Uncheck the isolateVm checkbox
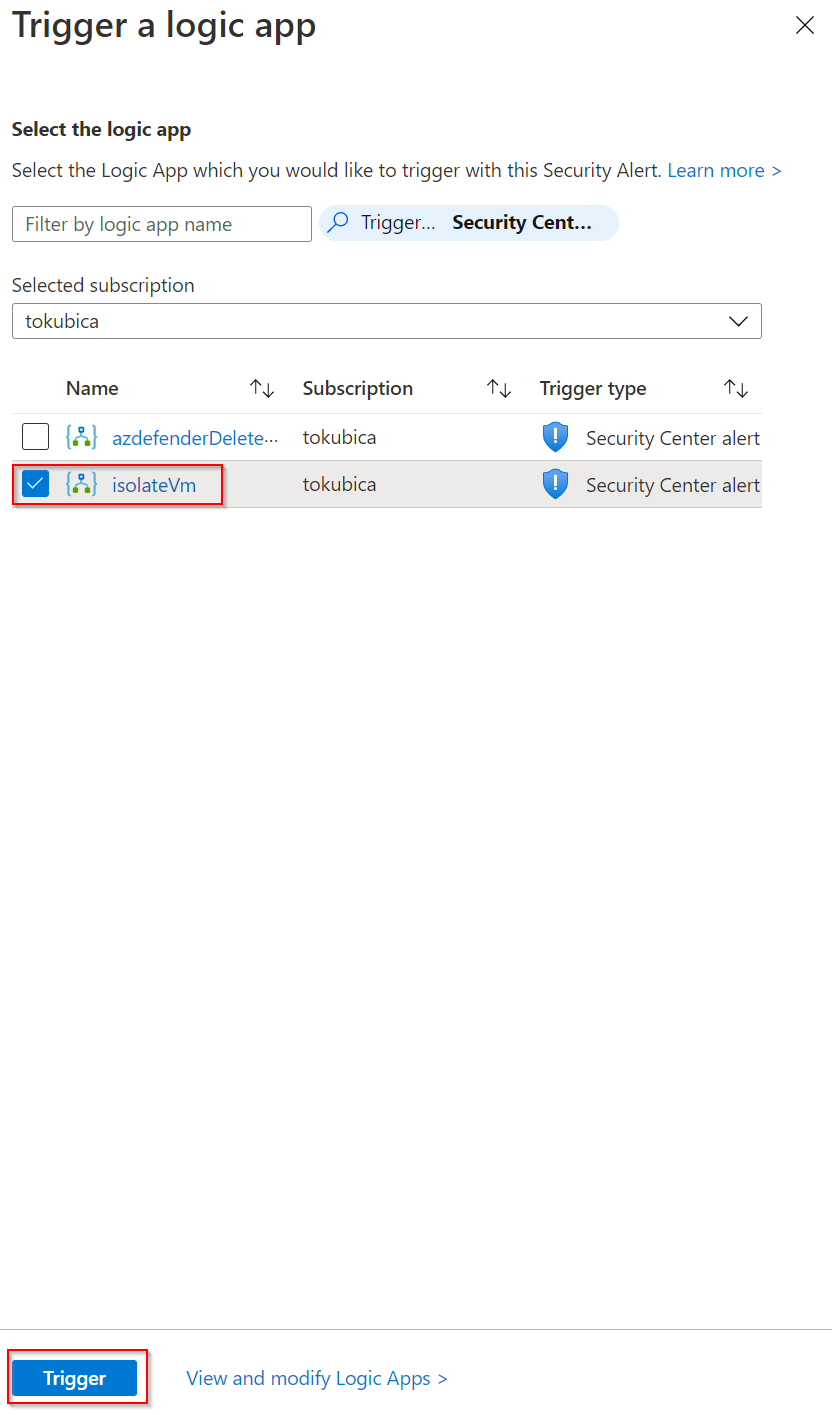832x1415 pixels. (35, 485)
